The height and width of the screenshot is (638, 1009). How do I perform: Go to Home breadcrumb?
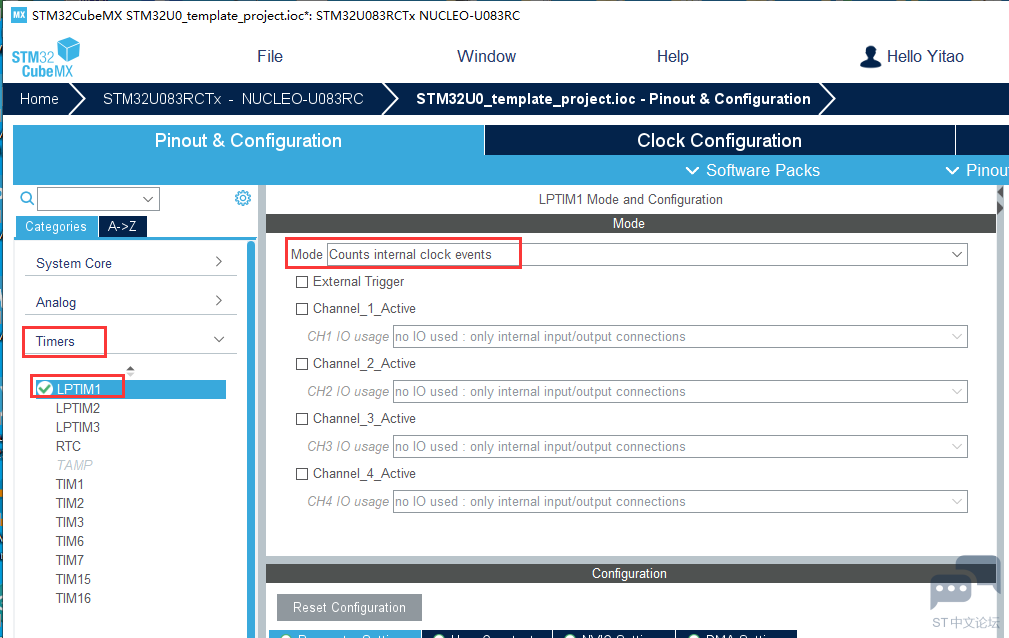39,99
